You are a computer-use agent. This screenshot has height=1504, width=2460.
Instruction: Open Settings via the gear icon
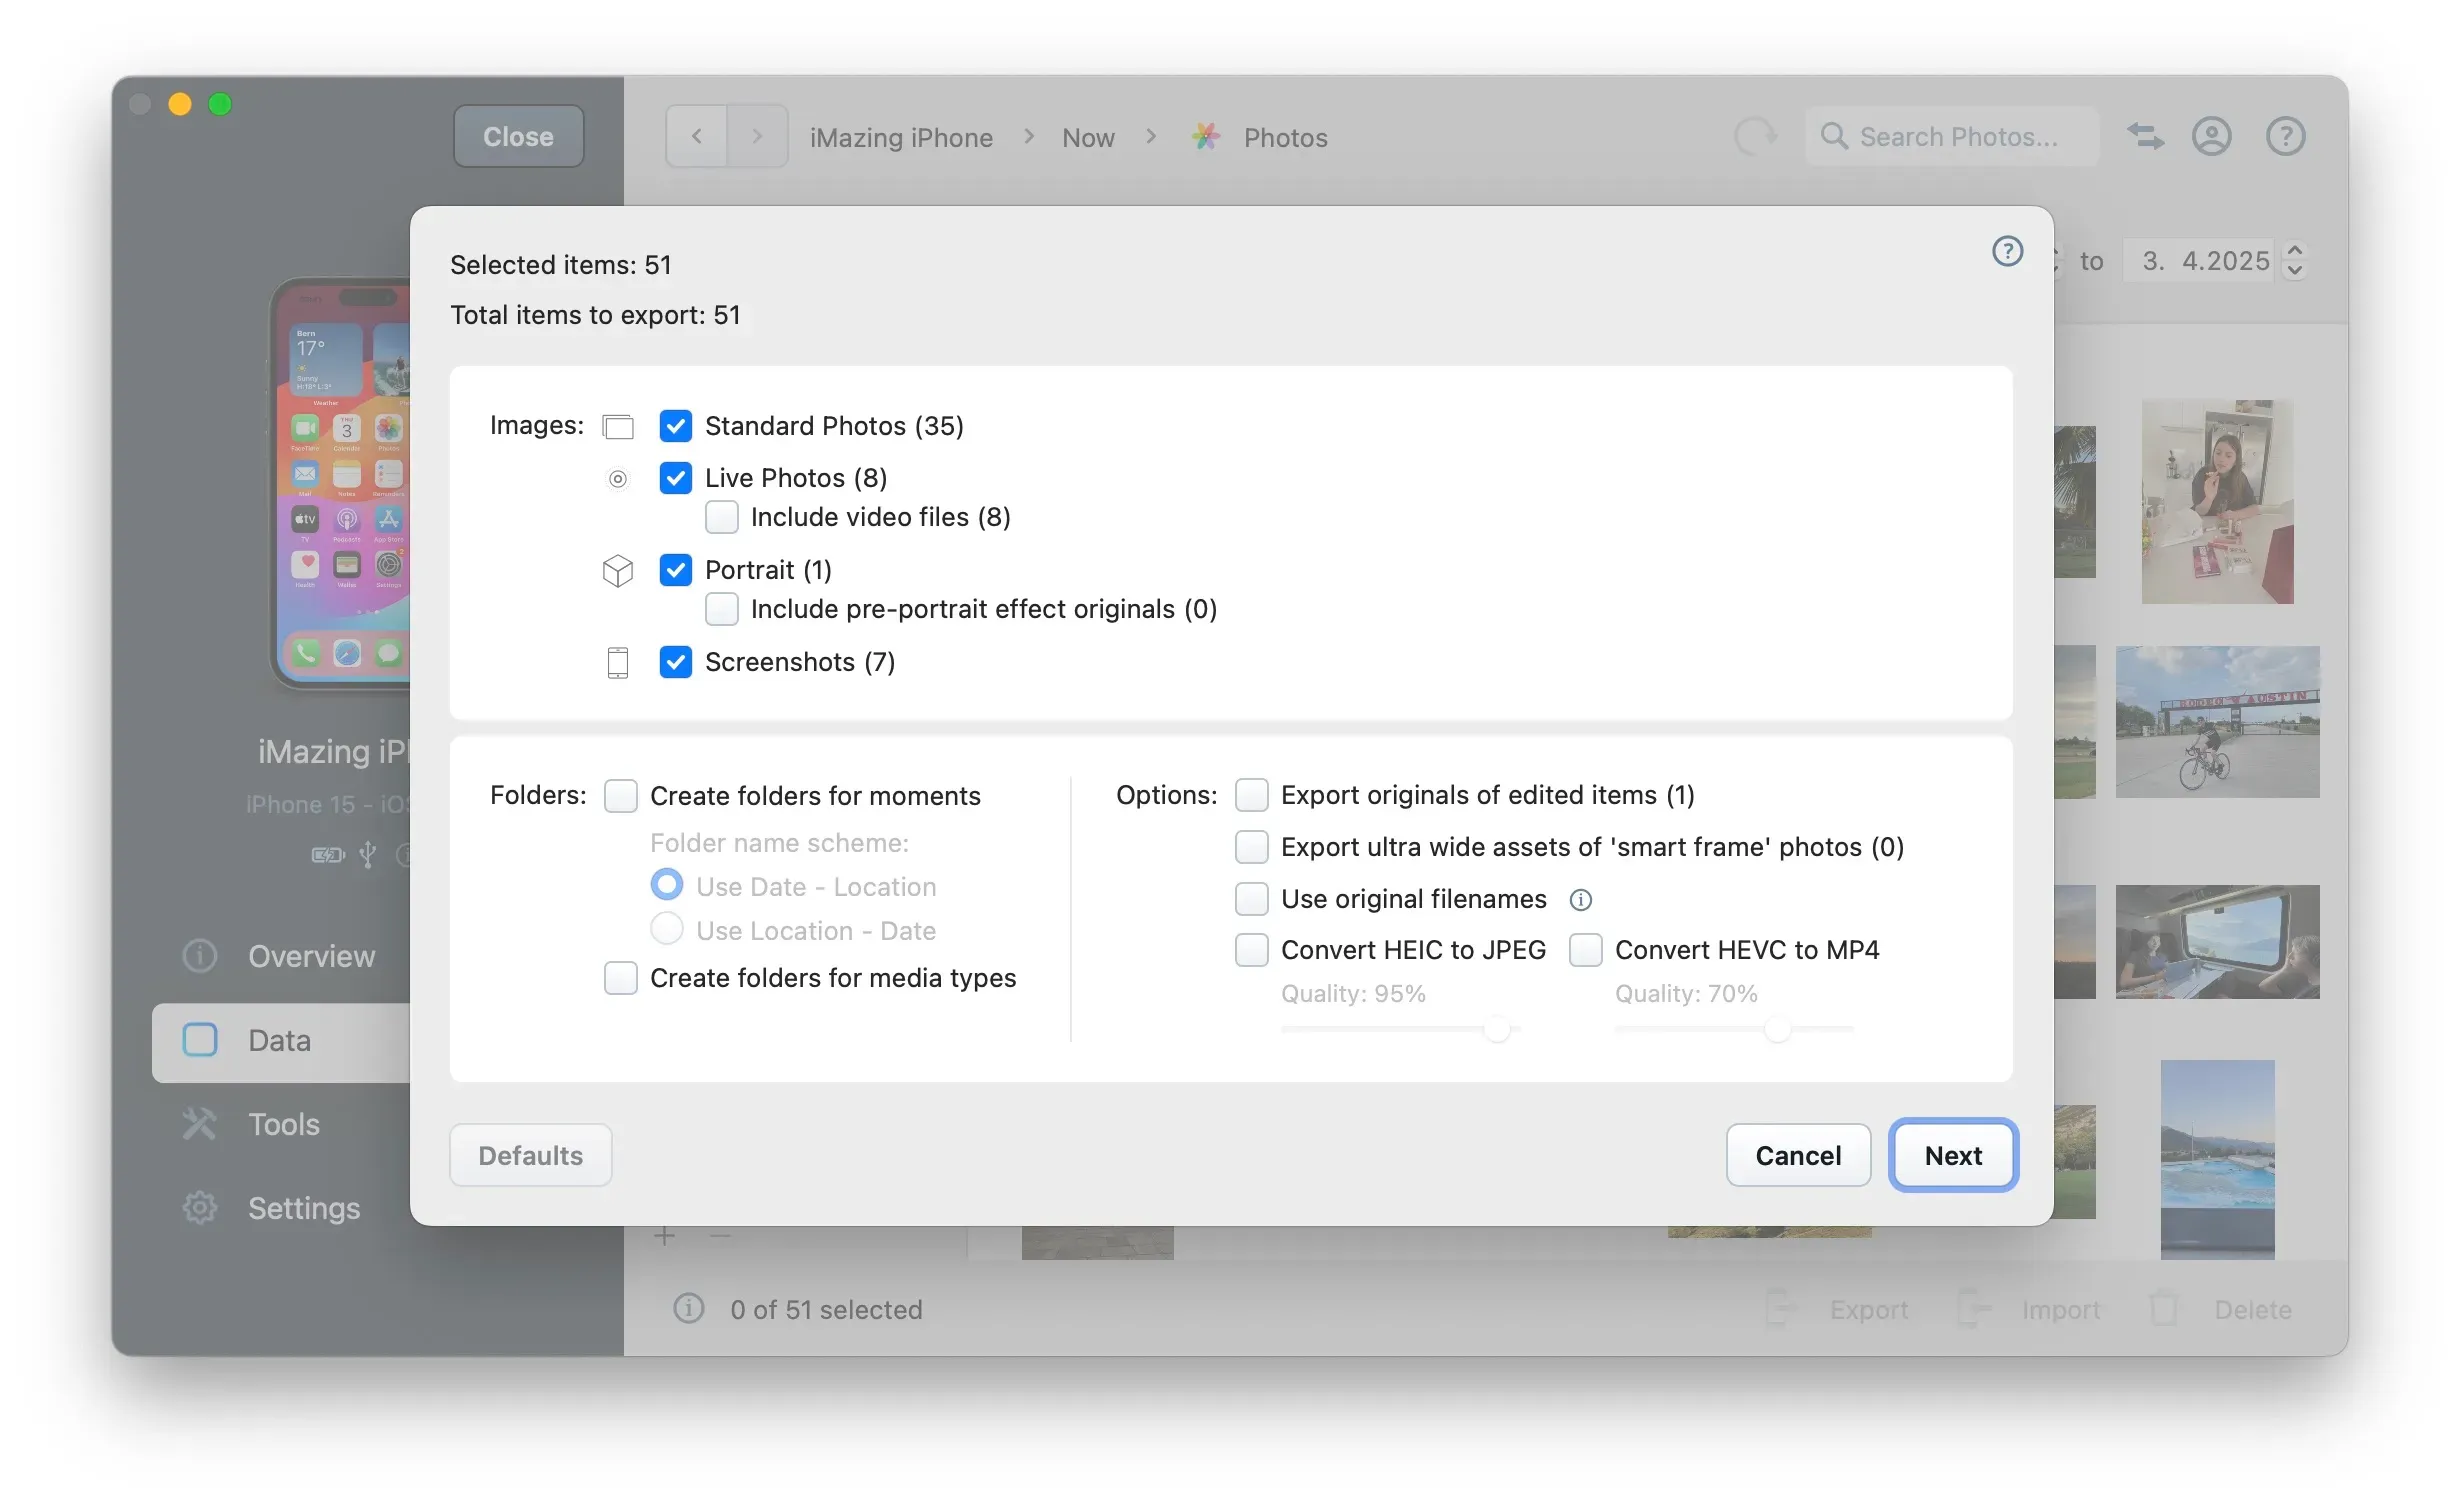pos(199,1207)
